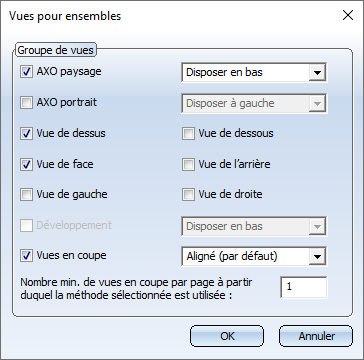Screen dimensions: 364x360
Task: Uncheck the AXO paysage checkbox
Action: click(x=26, y=72)
